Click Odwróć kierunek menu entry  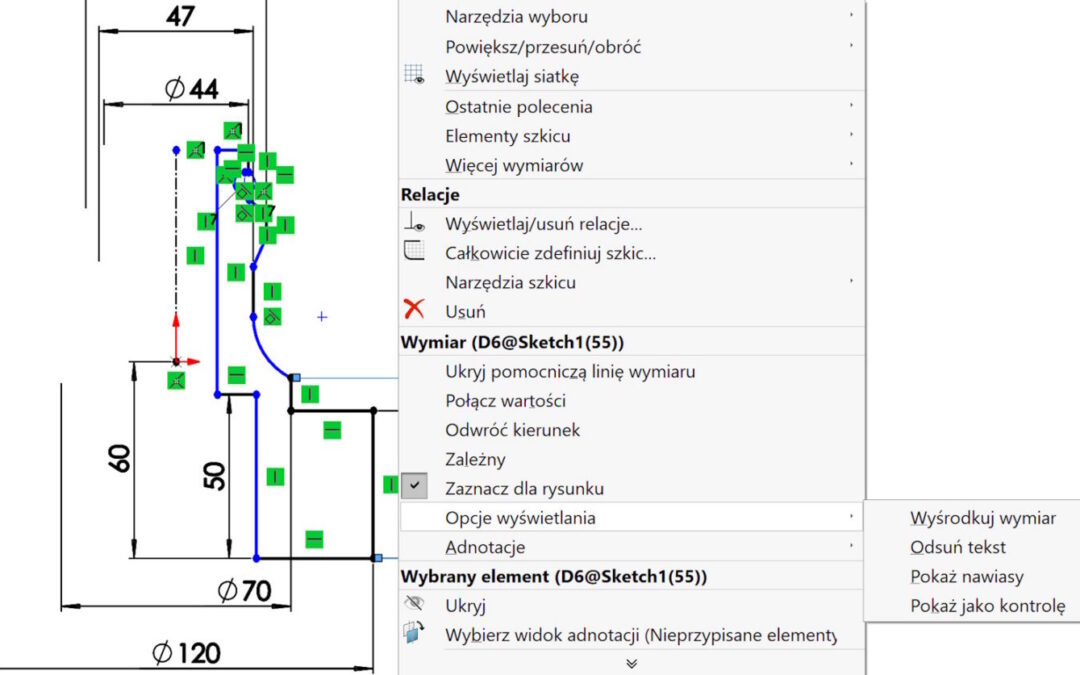pos(512,430)
